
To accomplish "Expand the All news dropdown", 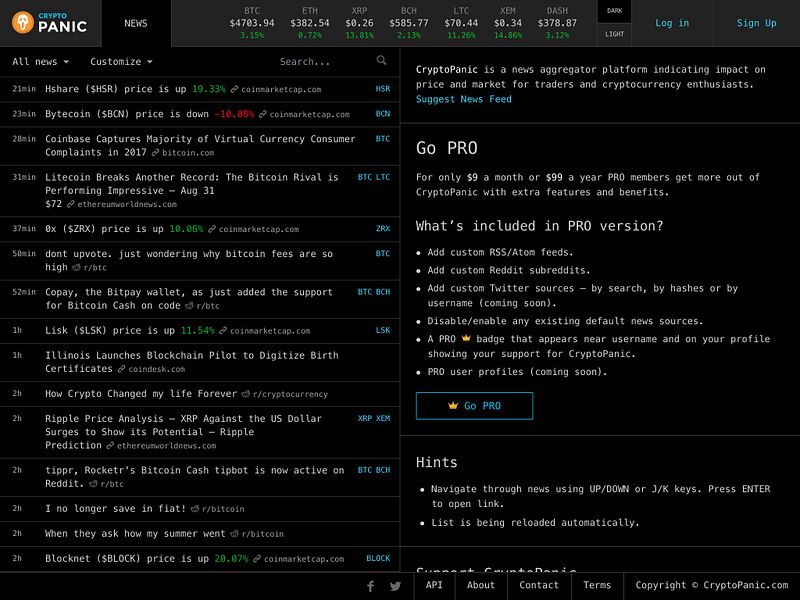I will pos(40,62).
